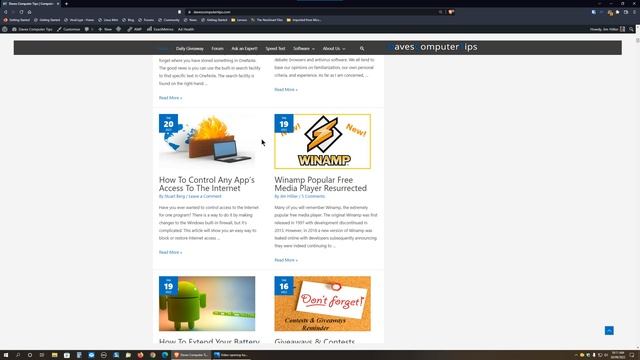The height and width of the screenshot is (360, 640).
Task: Open the Android battery article thumbnail
Action: point(207,303)
